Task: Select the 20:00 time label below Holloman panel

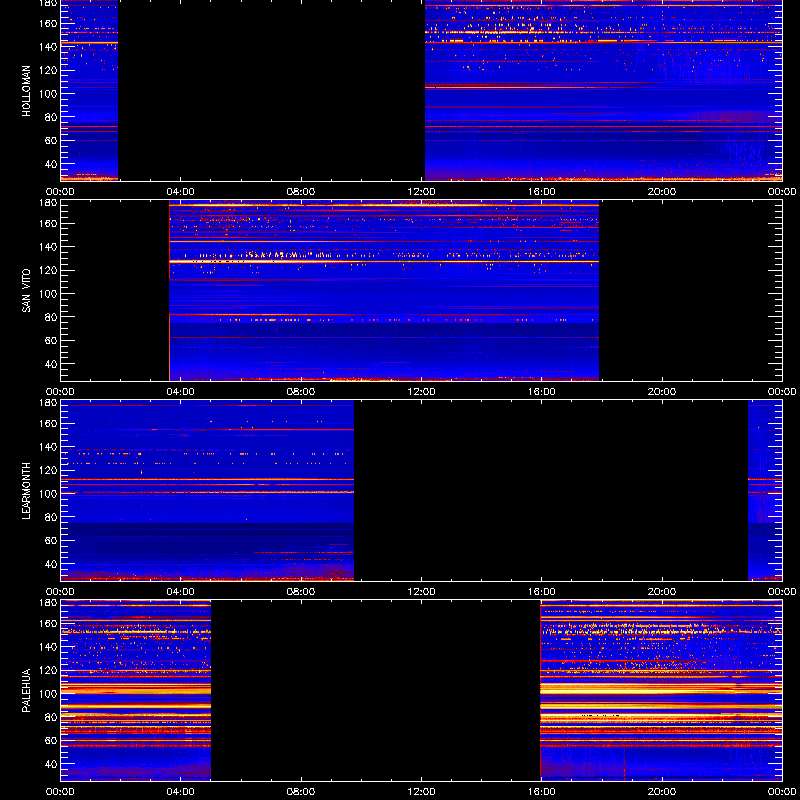Action: pos(662,192)
